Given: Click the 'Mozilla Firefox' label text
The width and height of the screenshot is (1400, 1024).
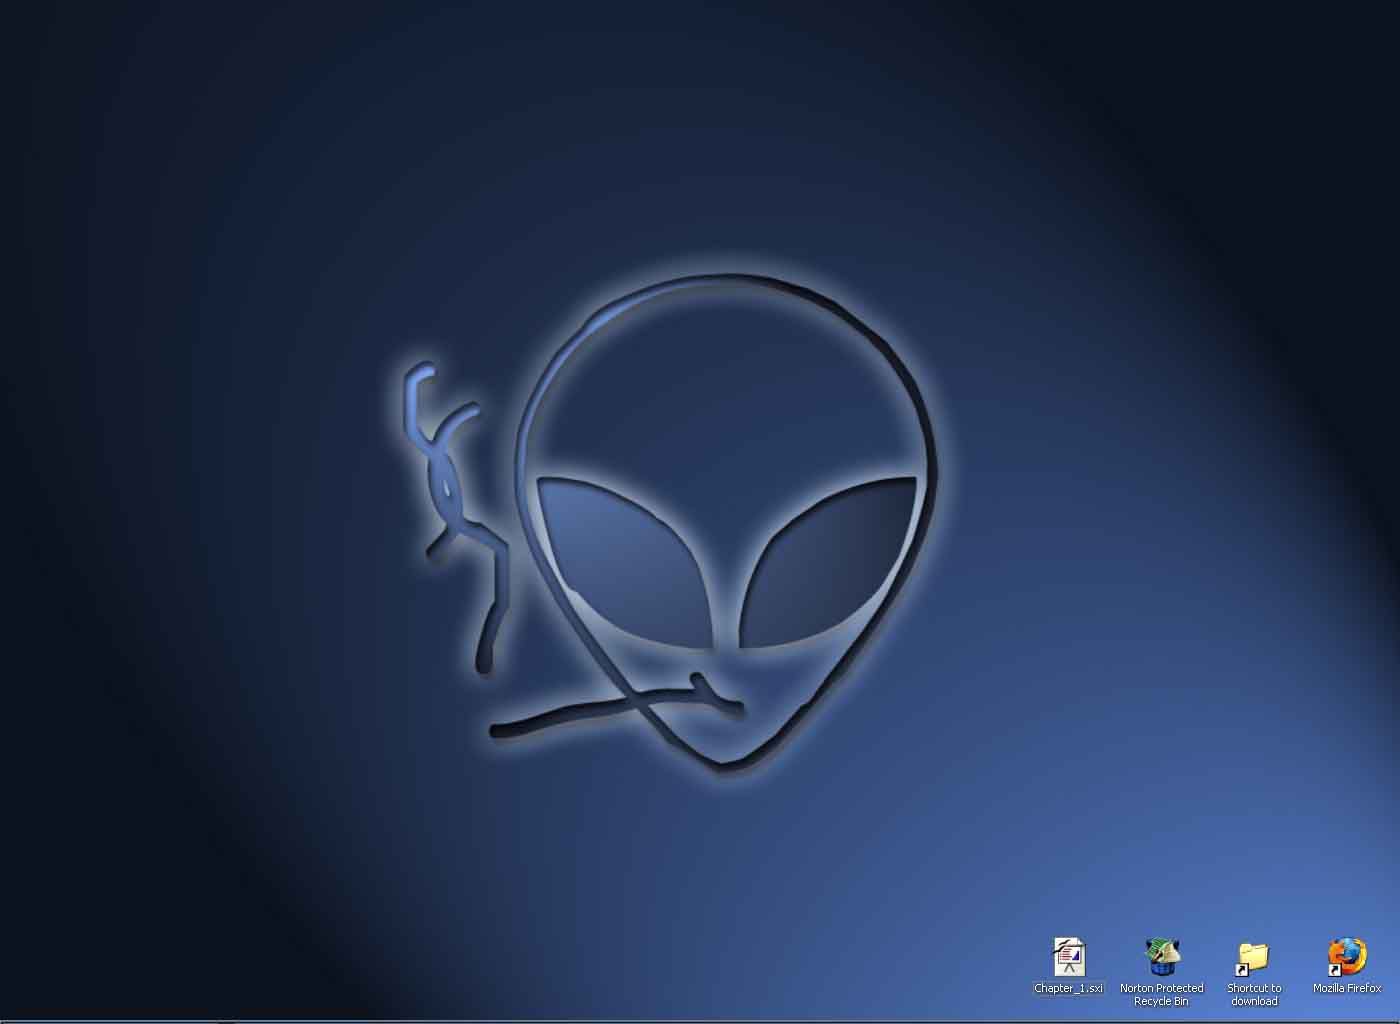Looking at the screenshot, I should [1347, 988].
